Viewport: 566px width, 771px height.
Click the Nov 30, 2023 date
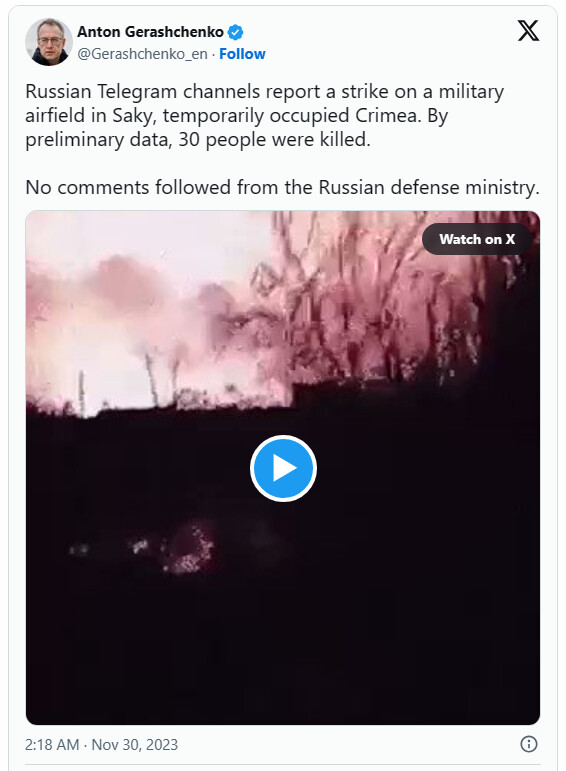coord(134,744)
